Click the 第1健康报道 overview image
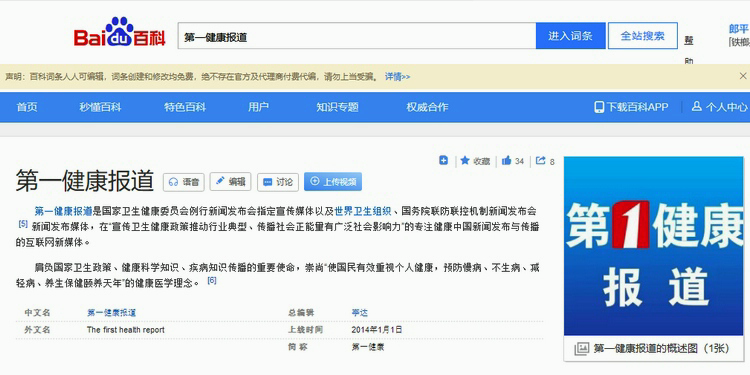Screen dimensions: 750x375 tap(653, 246)
